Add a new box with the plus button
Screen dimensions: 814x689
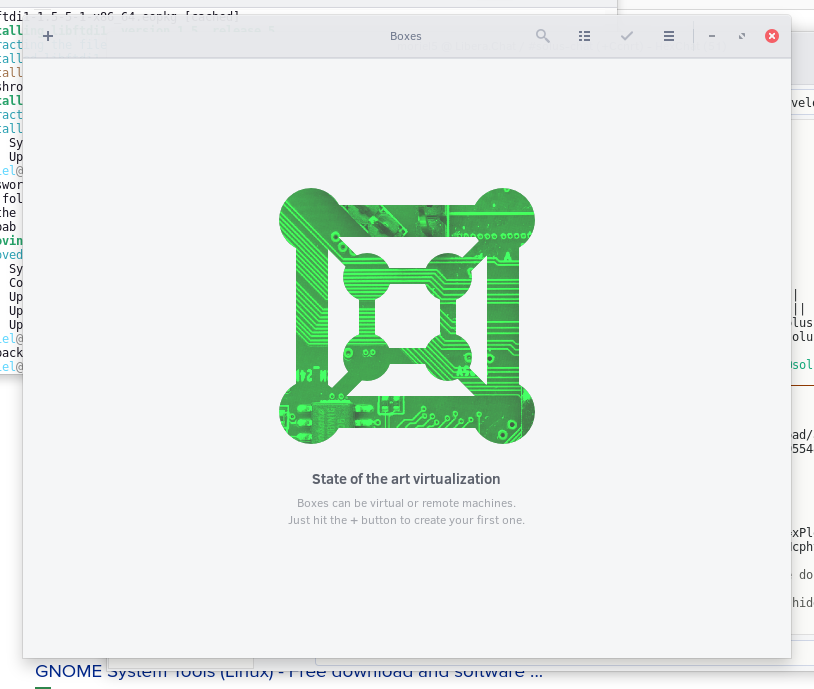click(48, 36)
